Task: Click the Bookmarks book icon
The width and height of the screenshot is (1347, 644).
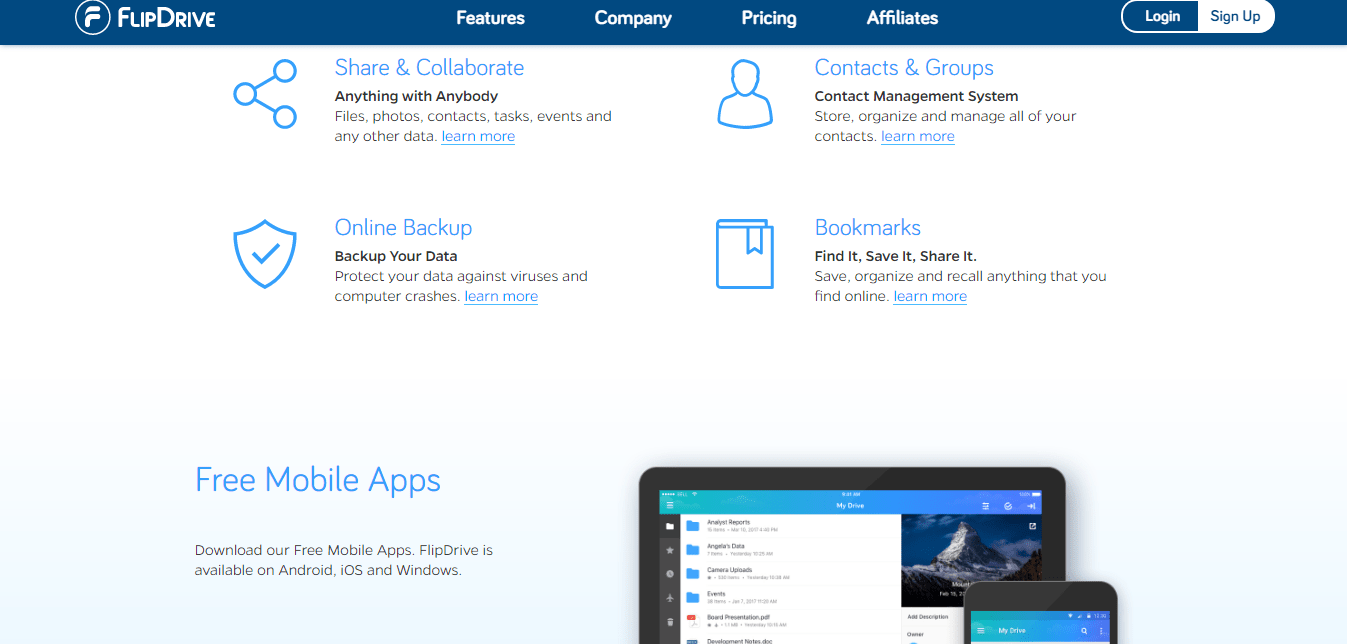Action: (x=745, y=254)
